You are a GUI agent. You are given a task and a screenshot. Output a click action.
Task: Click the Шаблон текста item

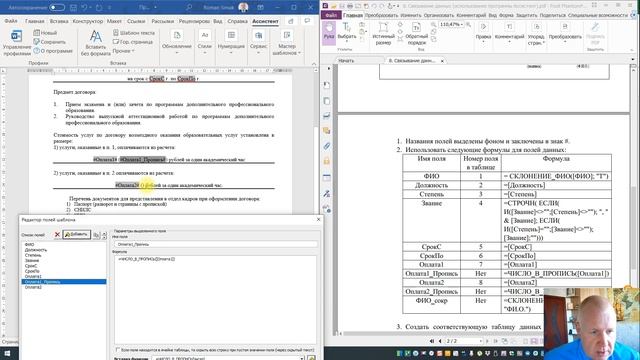tap(134, 33)
